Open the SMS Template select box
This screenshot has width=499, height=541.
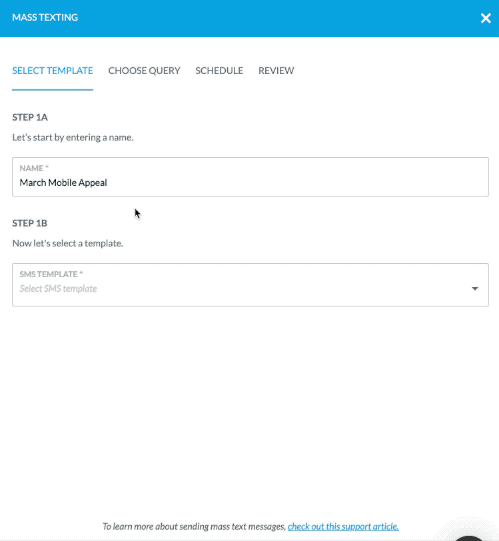tap(250, 285)
